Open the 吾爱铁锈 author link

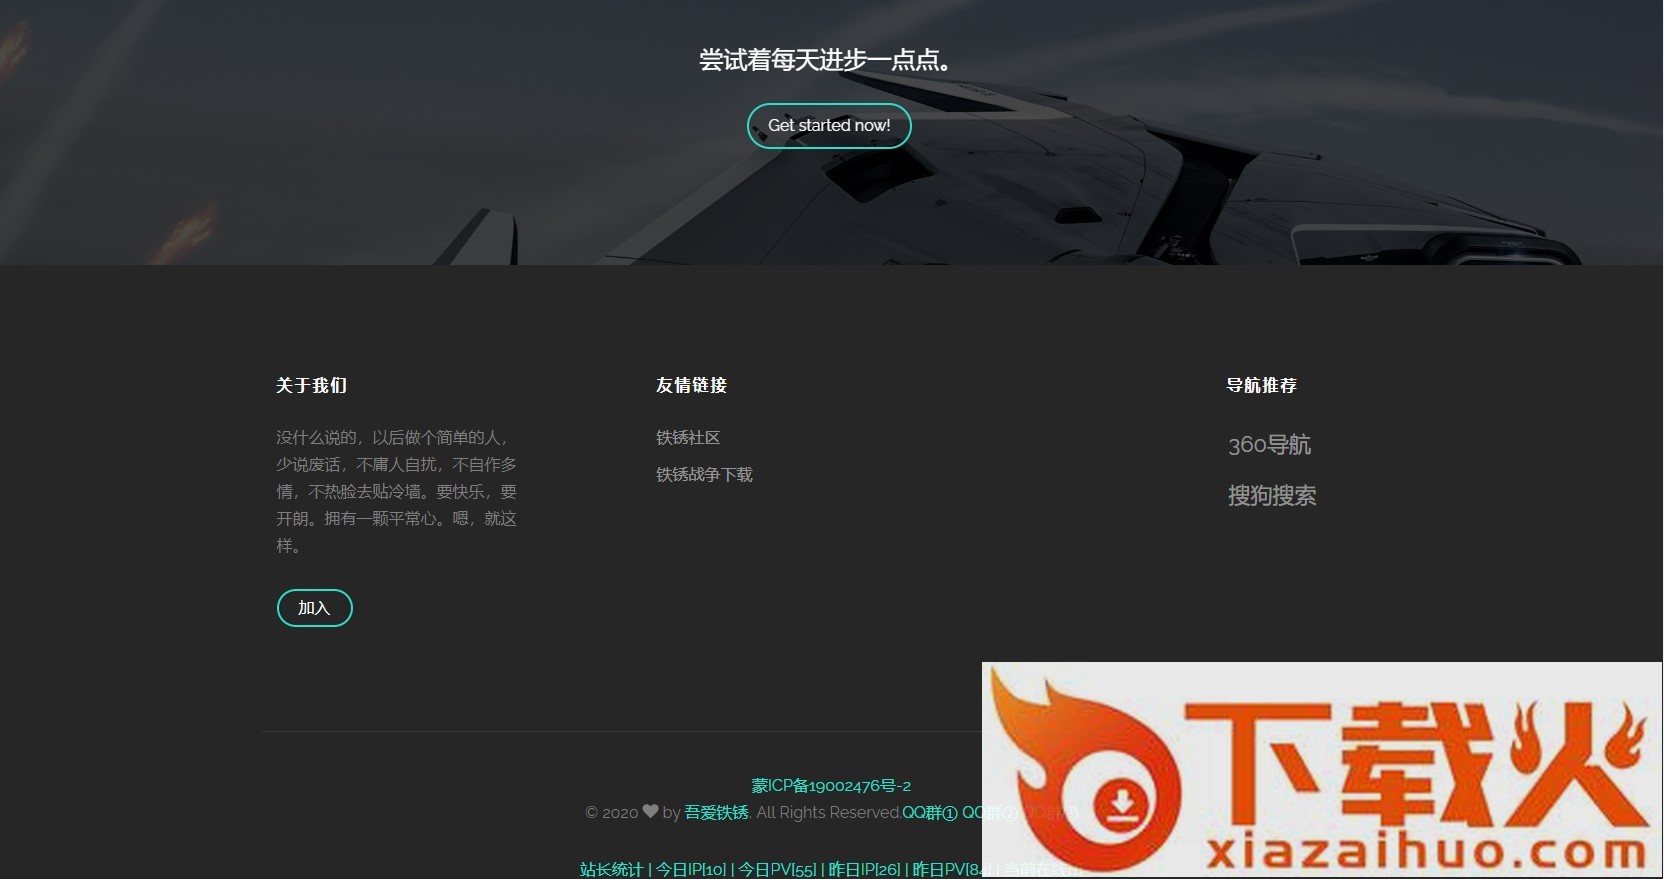click(716, 813)
